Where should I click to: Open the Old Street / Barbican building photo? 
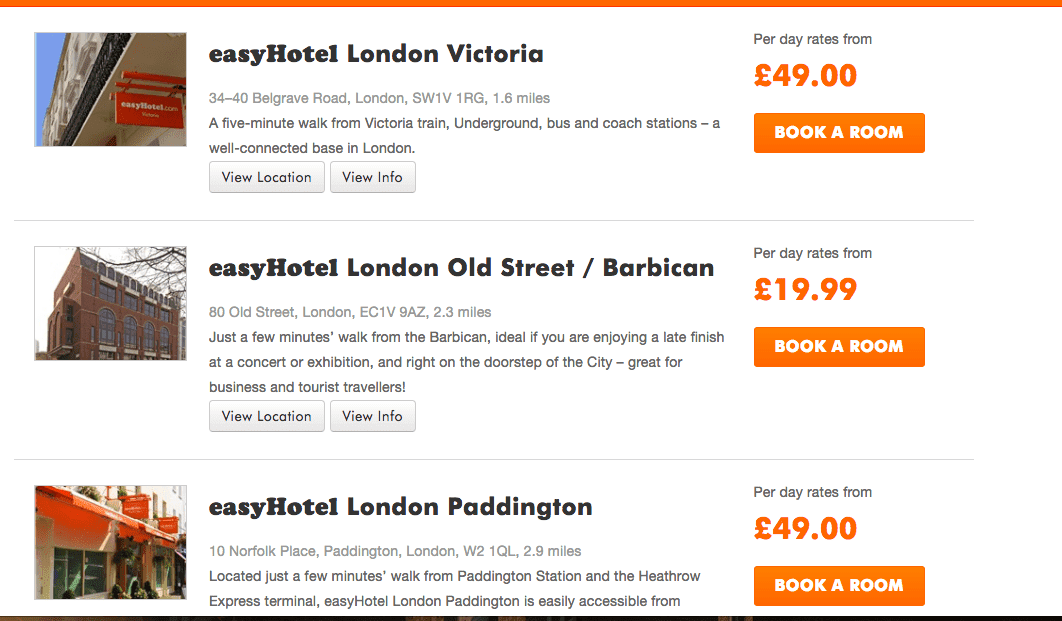[x=110, y=303]
